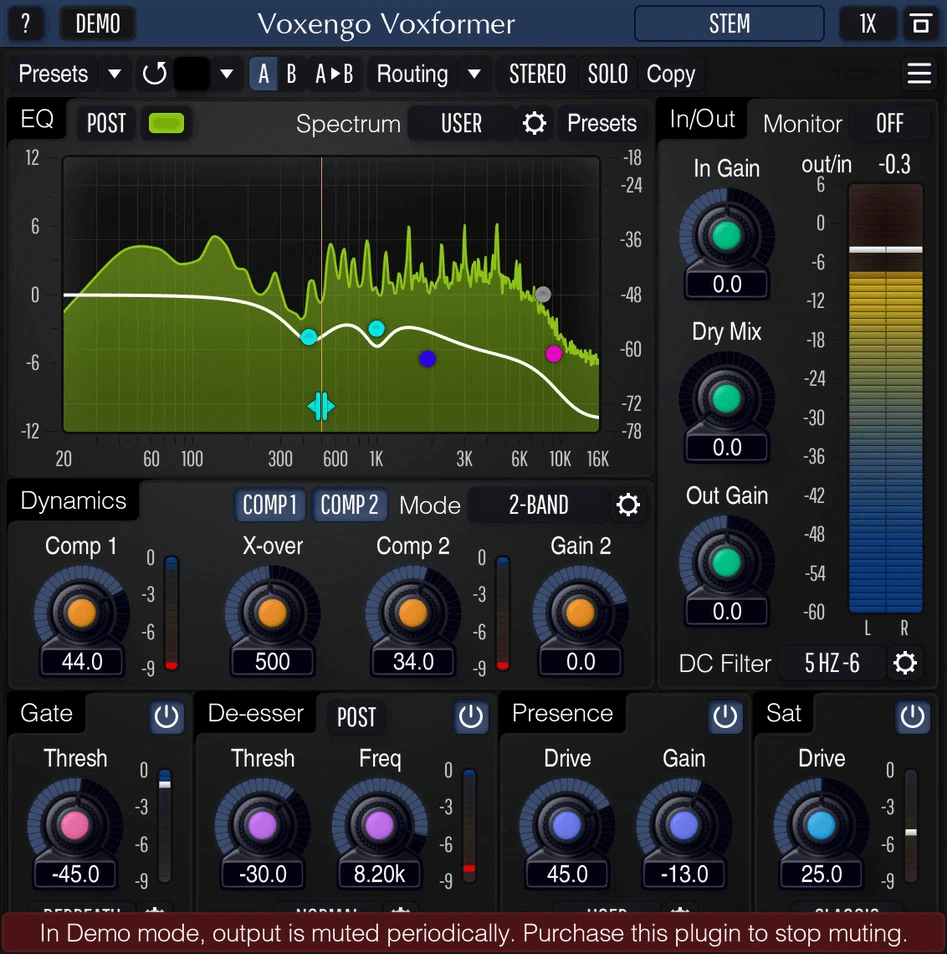
Task: Click the Out Gain knob
Action: 726,562
